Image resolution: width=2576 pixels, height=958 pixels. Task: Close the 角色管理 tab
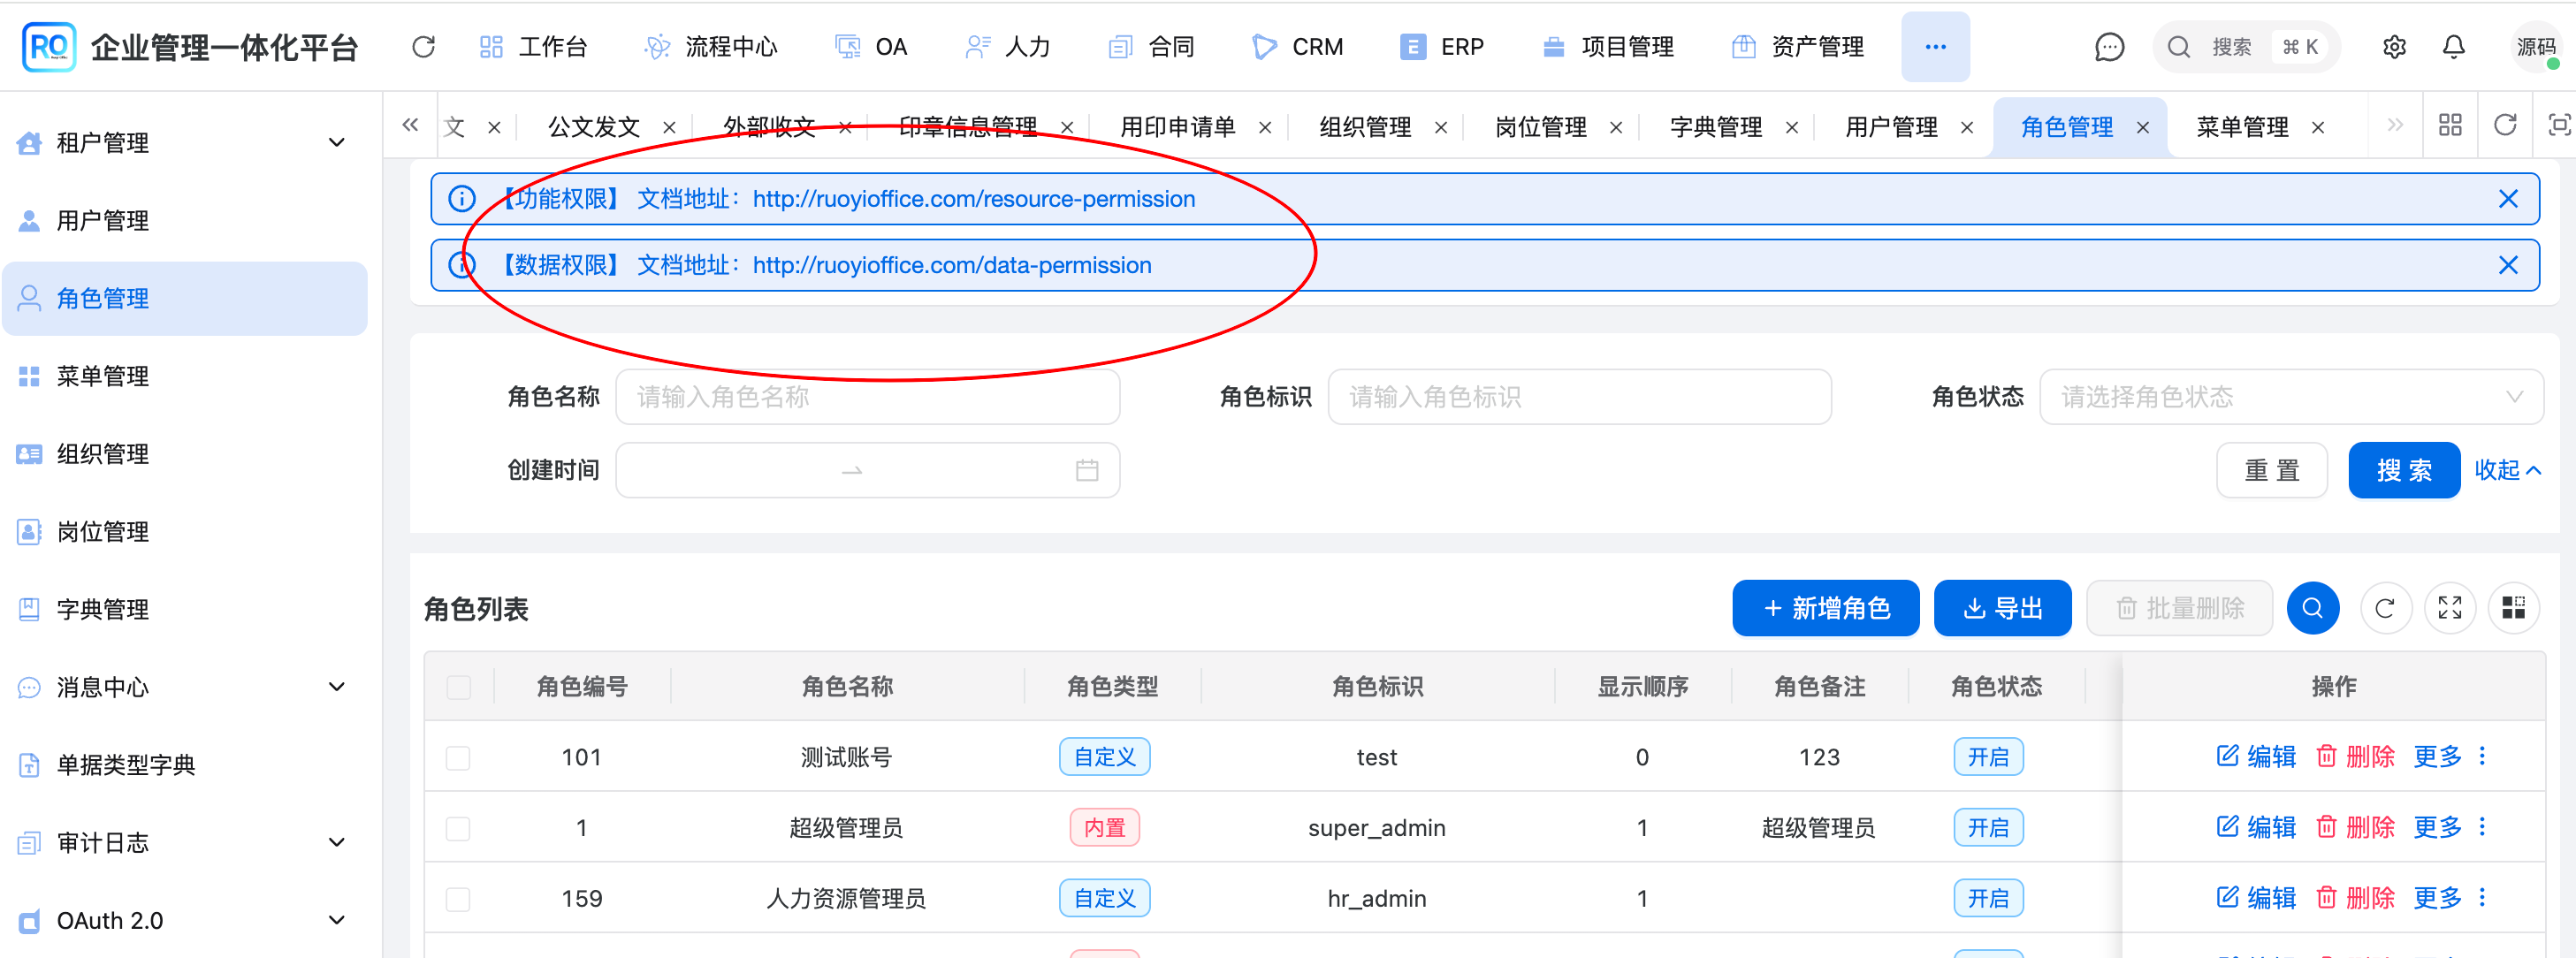pos(2143,127)
